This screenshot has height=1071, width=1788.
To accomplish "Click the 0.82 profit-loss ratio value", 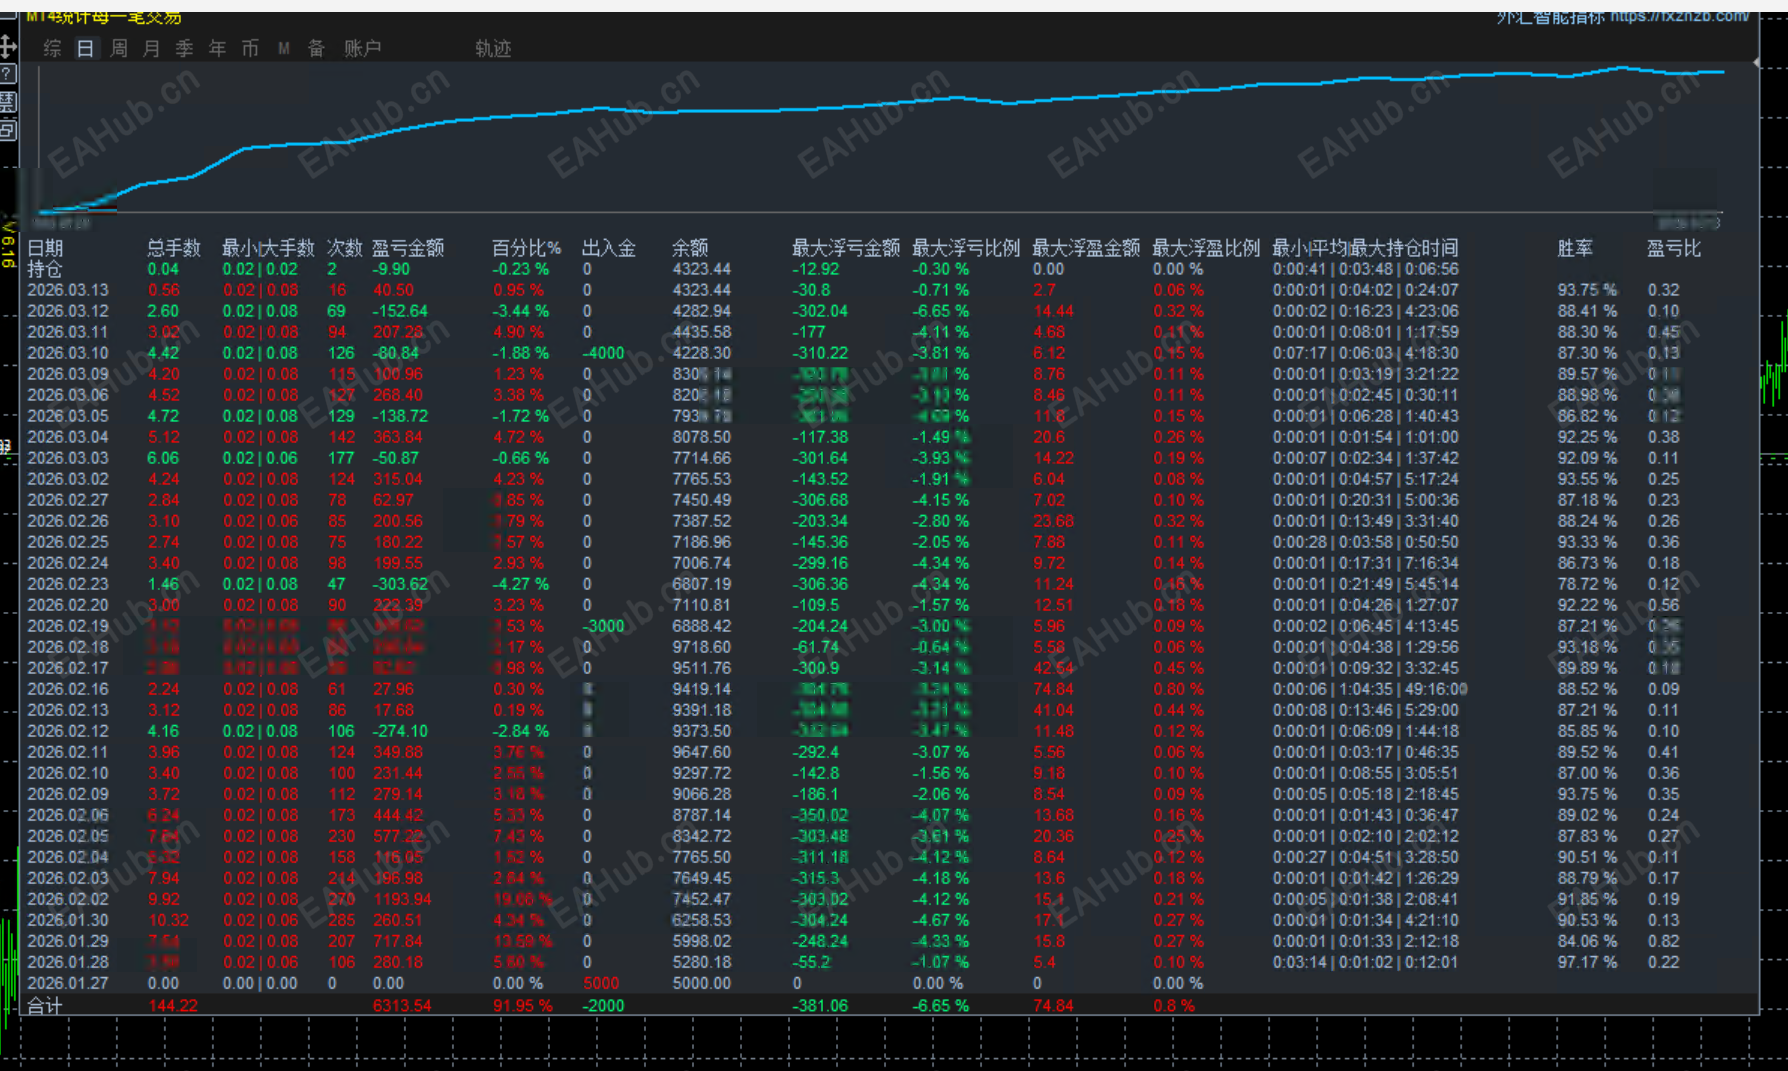I will [x=1664, y=941].
